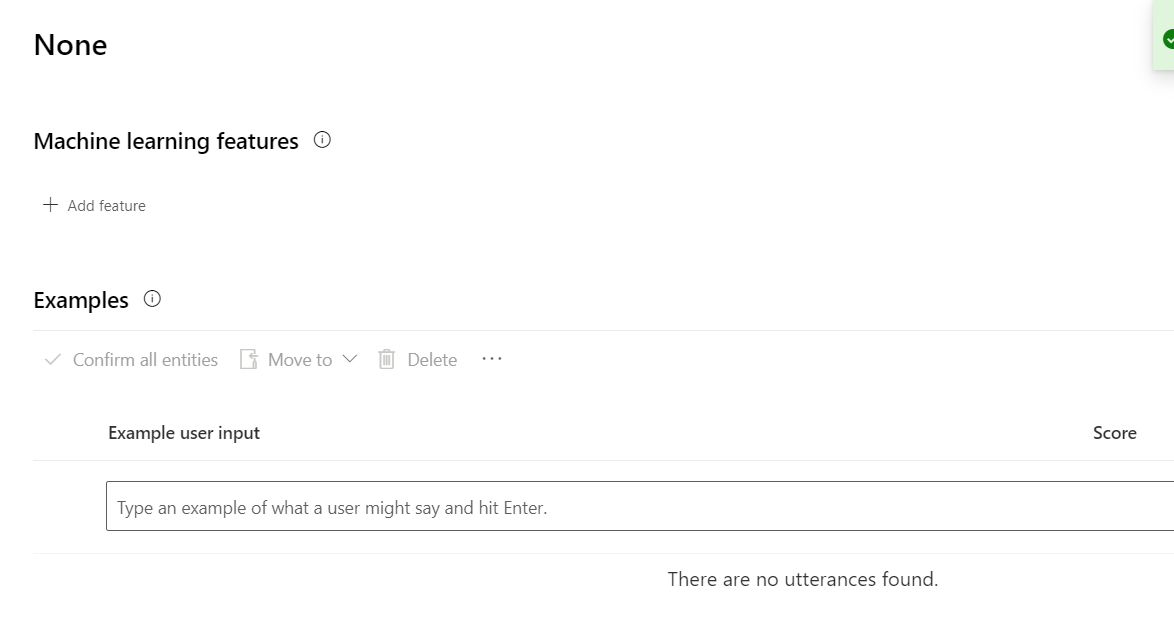1174x618 pixels.
Task: Select the Confirm all entities label
Action: point(145,360)
